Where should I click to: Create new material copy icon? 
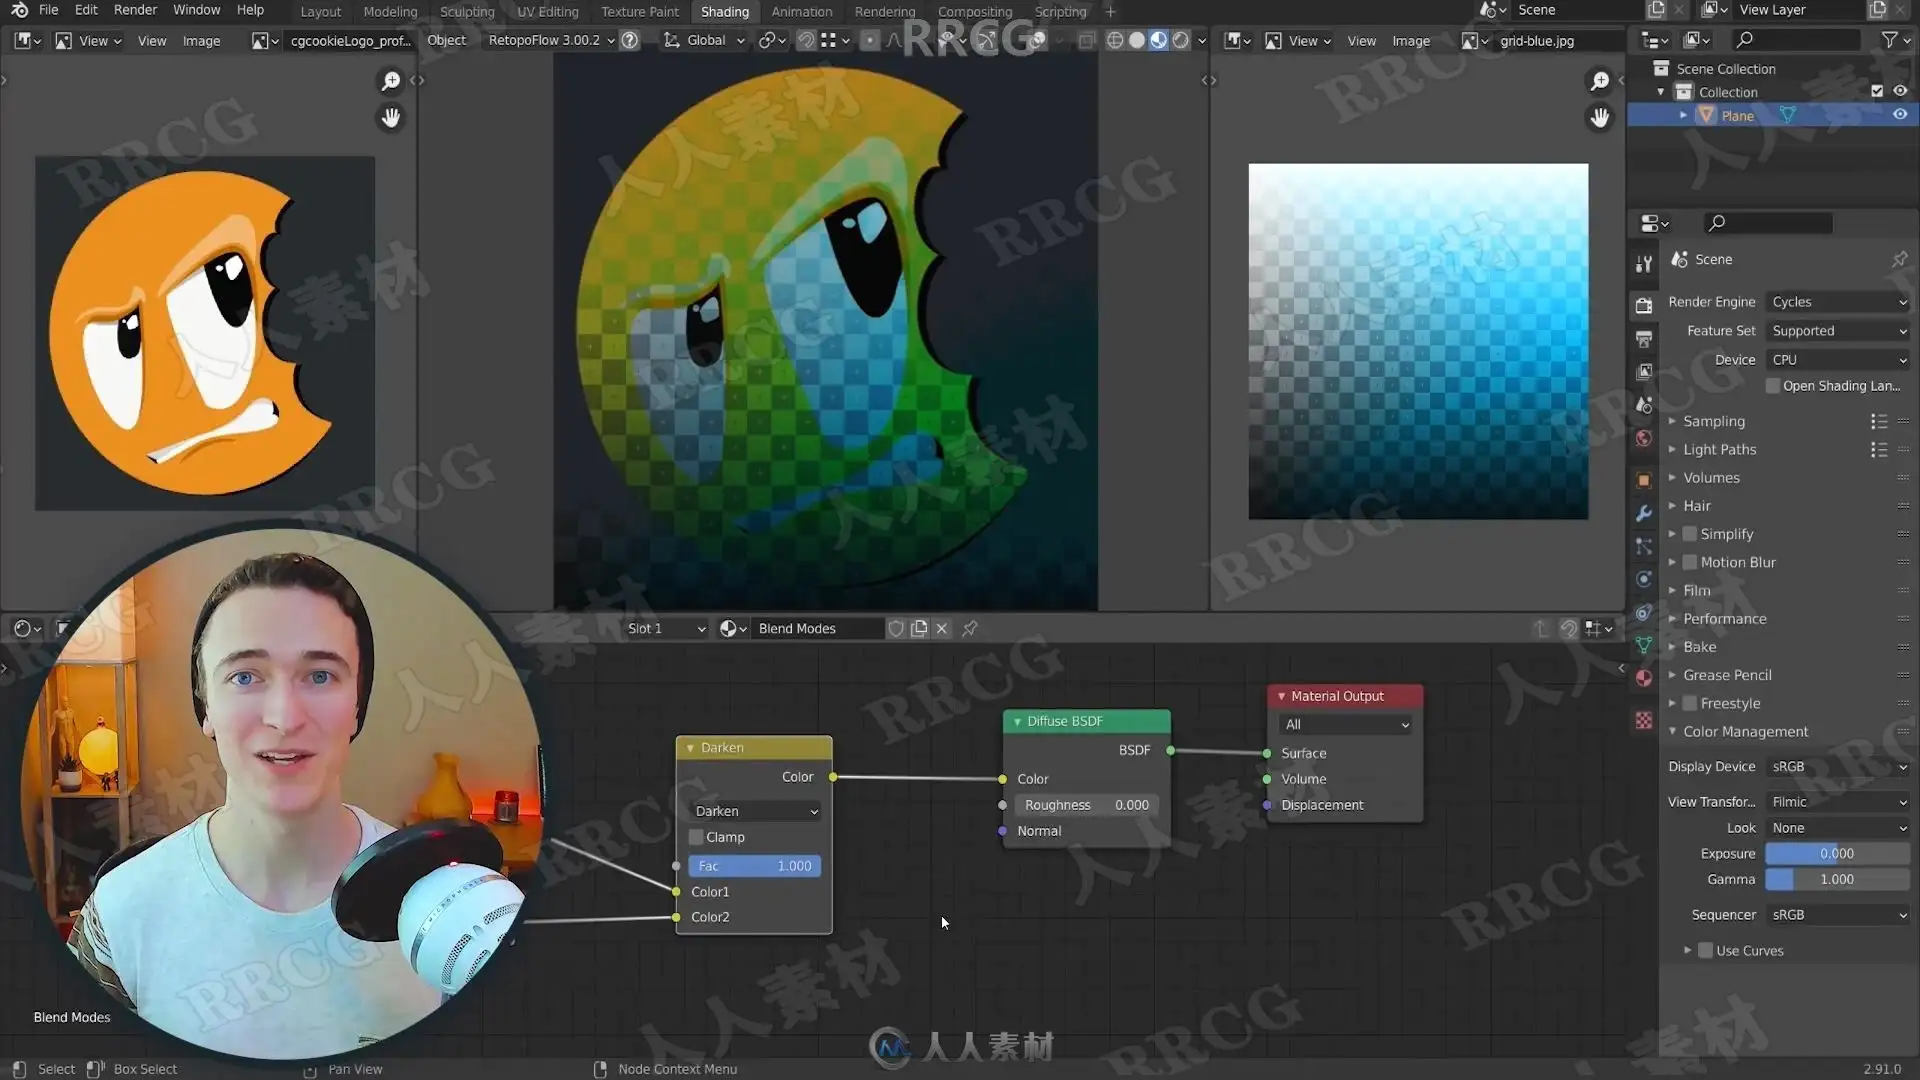click(x=919, y=628)
